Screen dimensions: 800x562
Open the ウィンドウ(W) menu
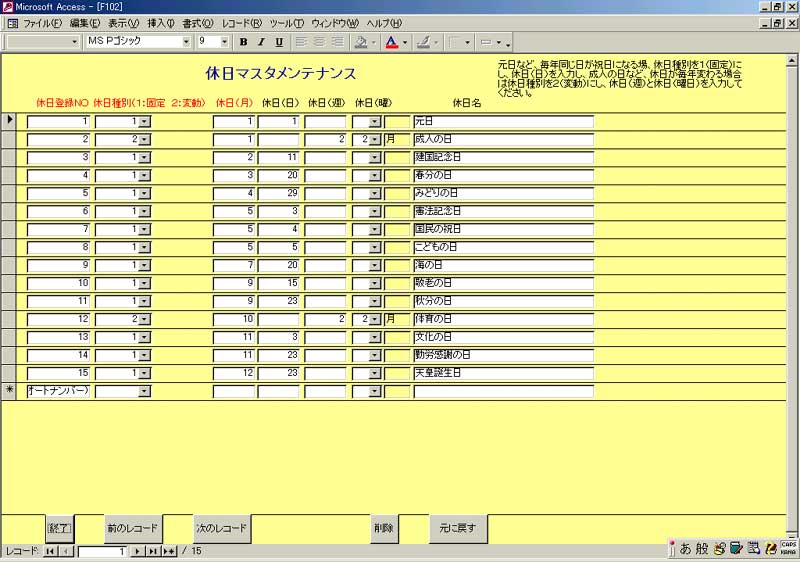(335, 23)
